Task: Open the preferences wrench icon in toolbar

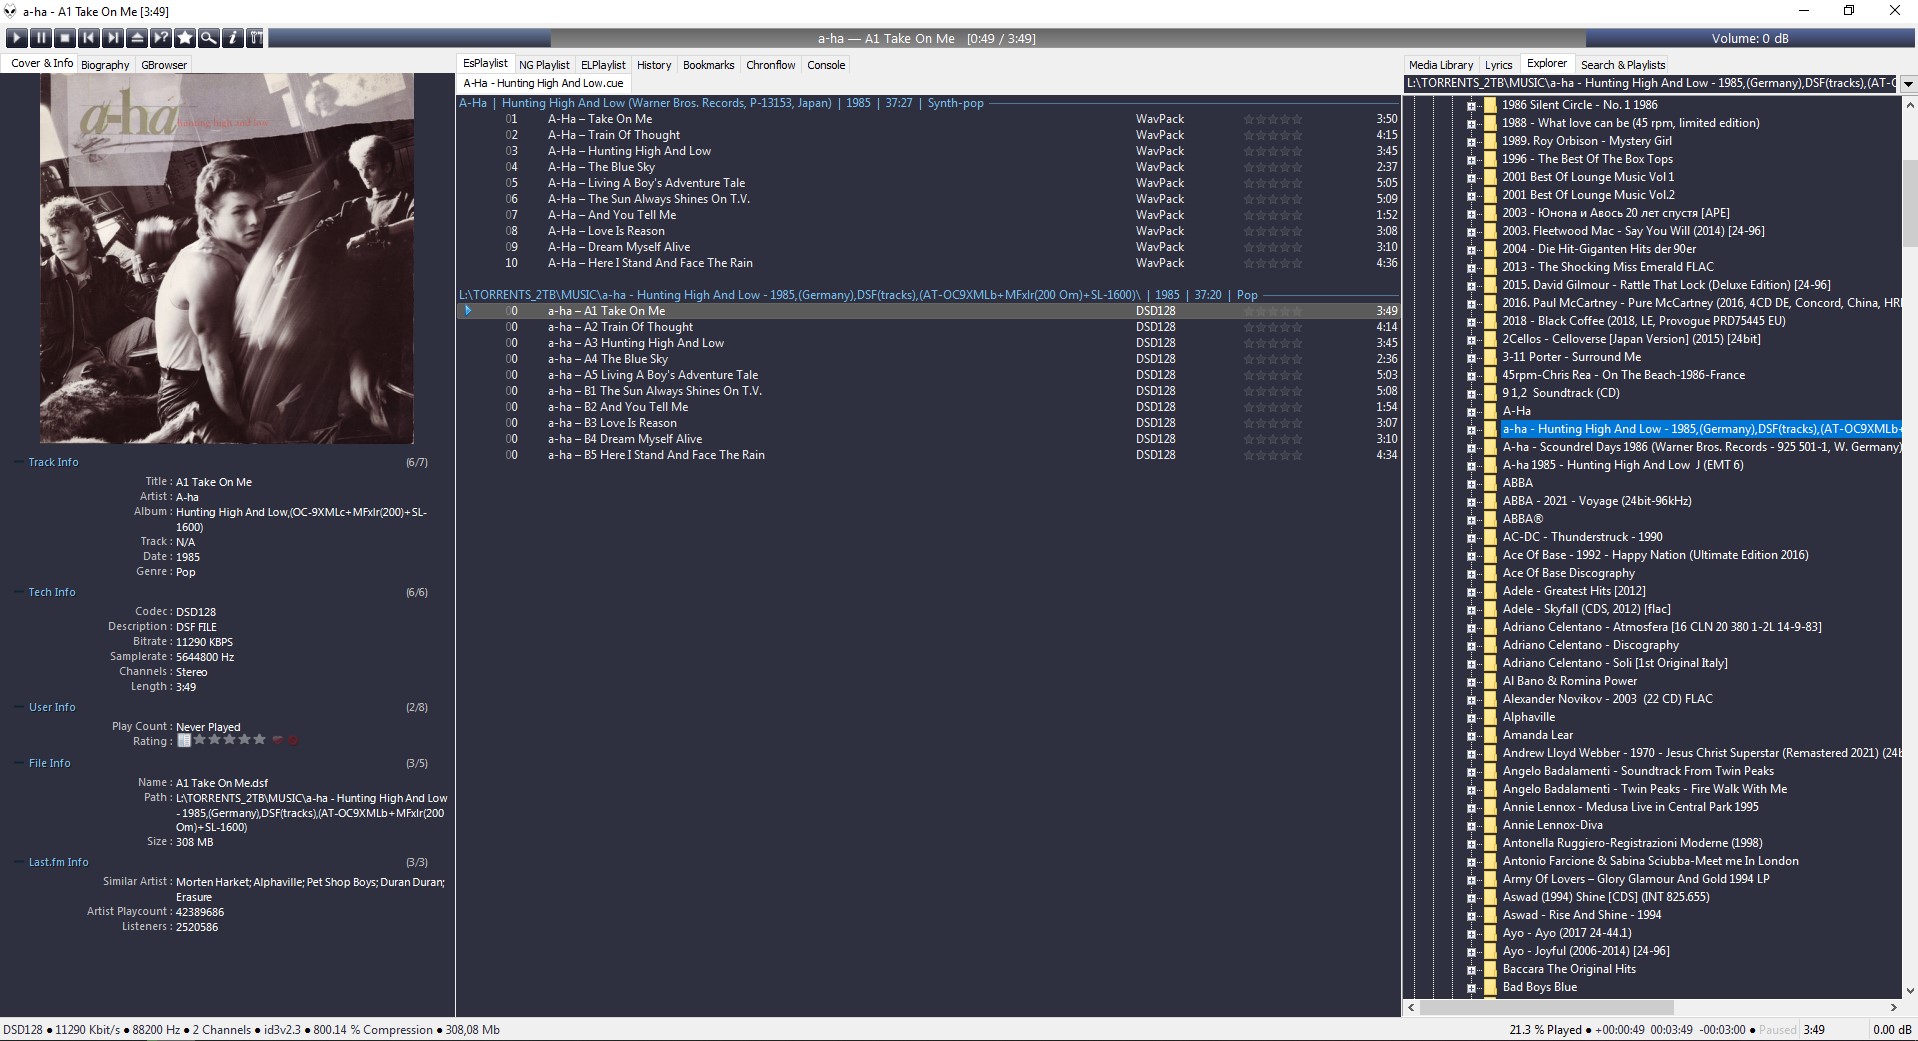Action: coord(257,38)
